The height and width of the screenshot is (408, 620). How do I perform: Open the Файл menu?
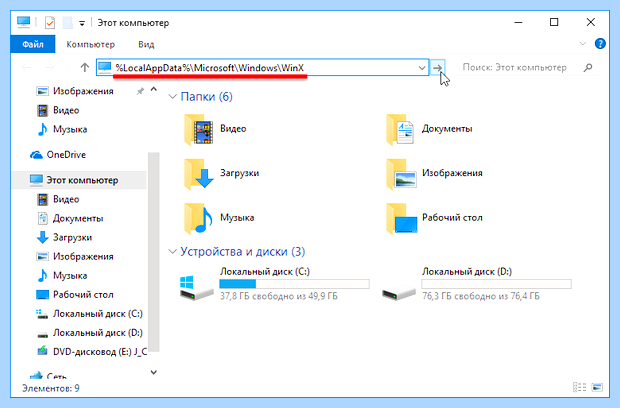33,44
